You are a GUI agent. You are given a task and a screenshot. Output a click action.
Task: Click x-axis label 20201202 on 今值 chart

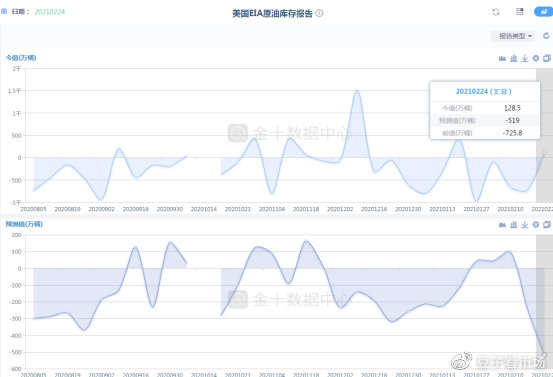tap(340, 209)
